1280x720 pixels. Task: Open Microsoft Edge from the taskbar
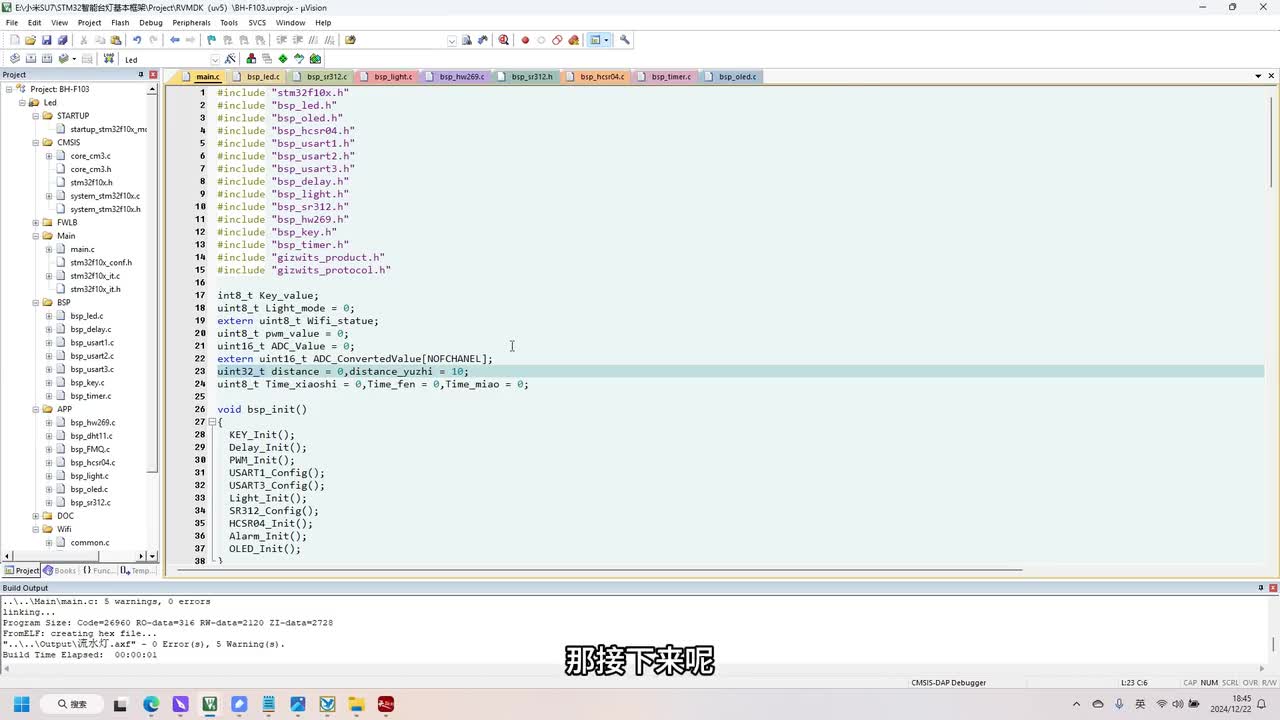151,704
